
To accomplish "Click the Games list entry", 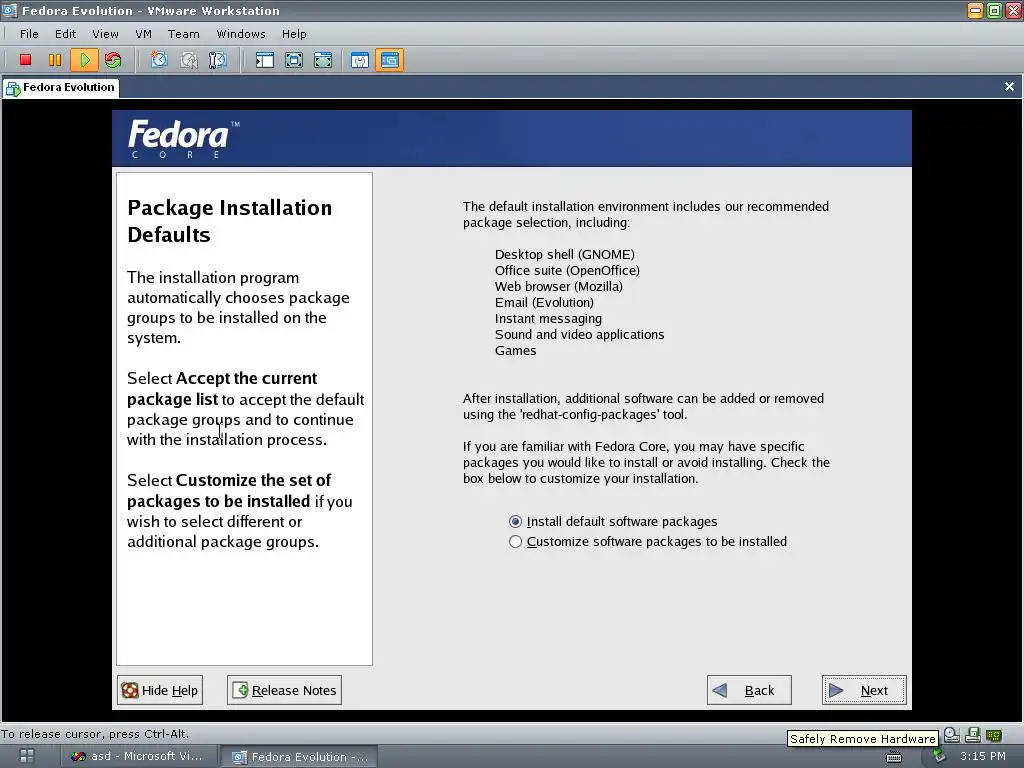I will click(x=515, y=350).
